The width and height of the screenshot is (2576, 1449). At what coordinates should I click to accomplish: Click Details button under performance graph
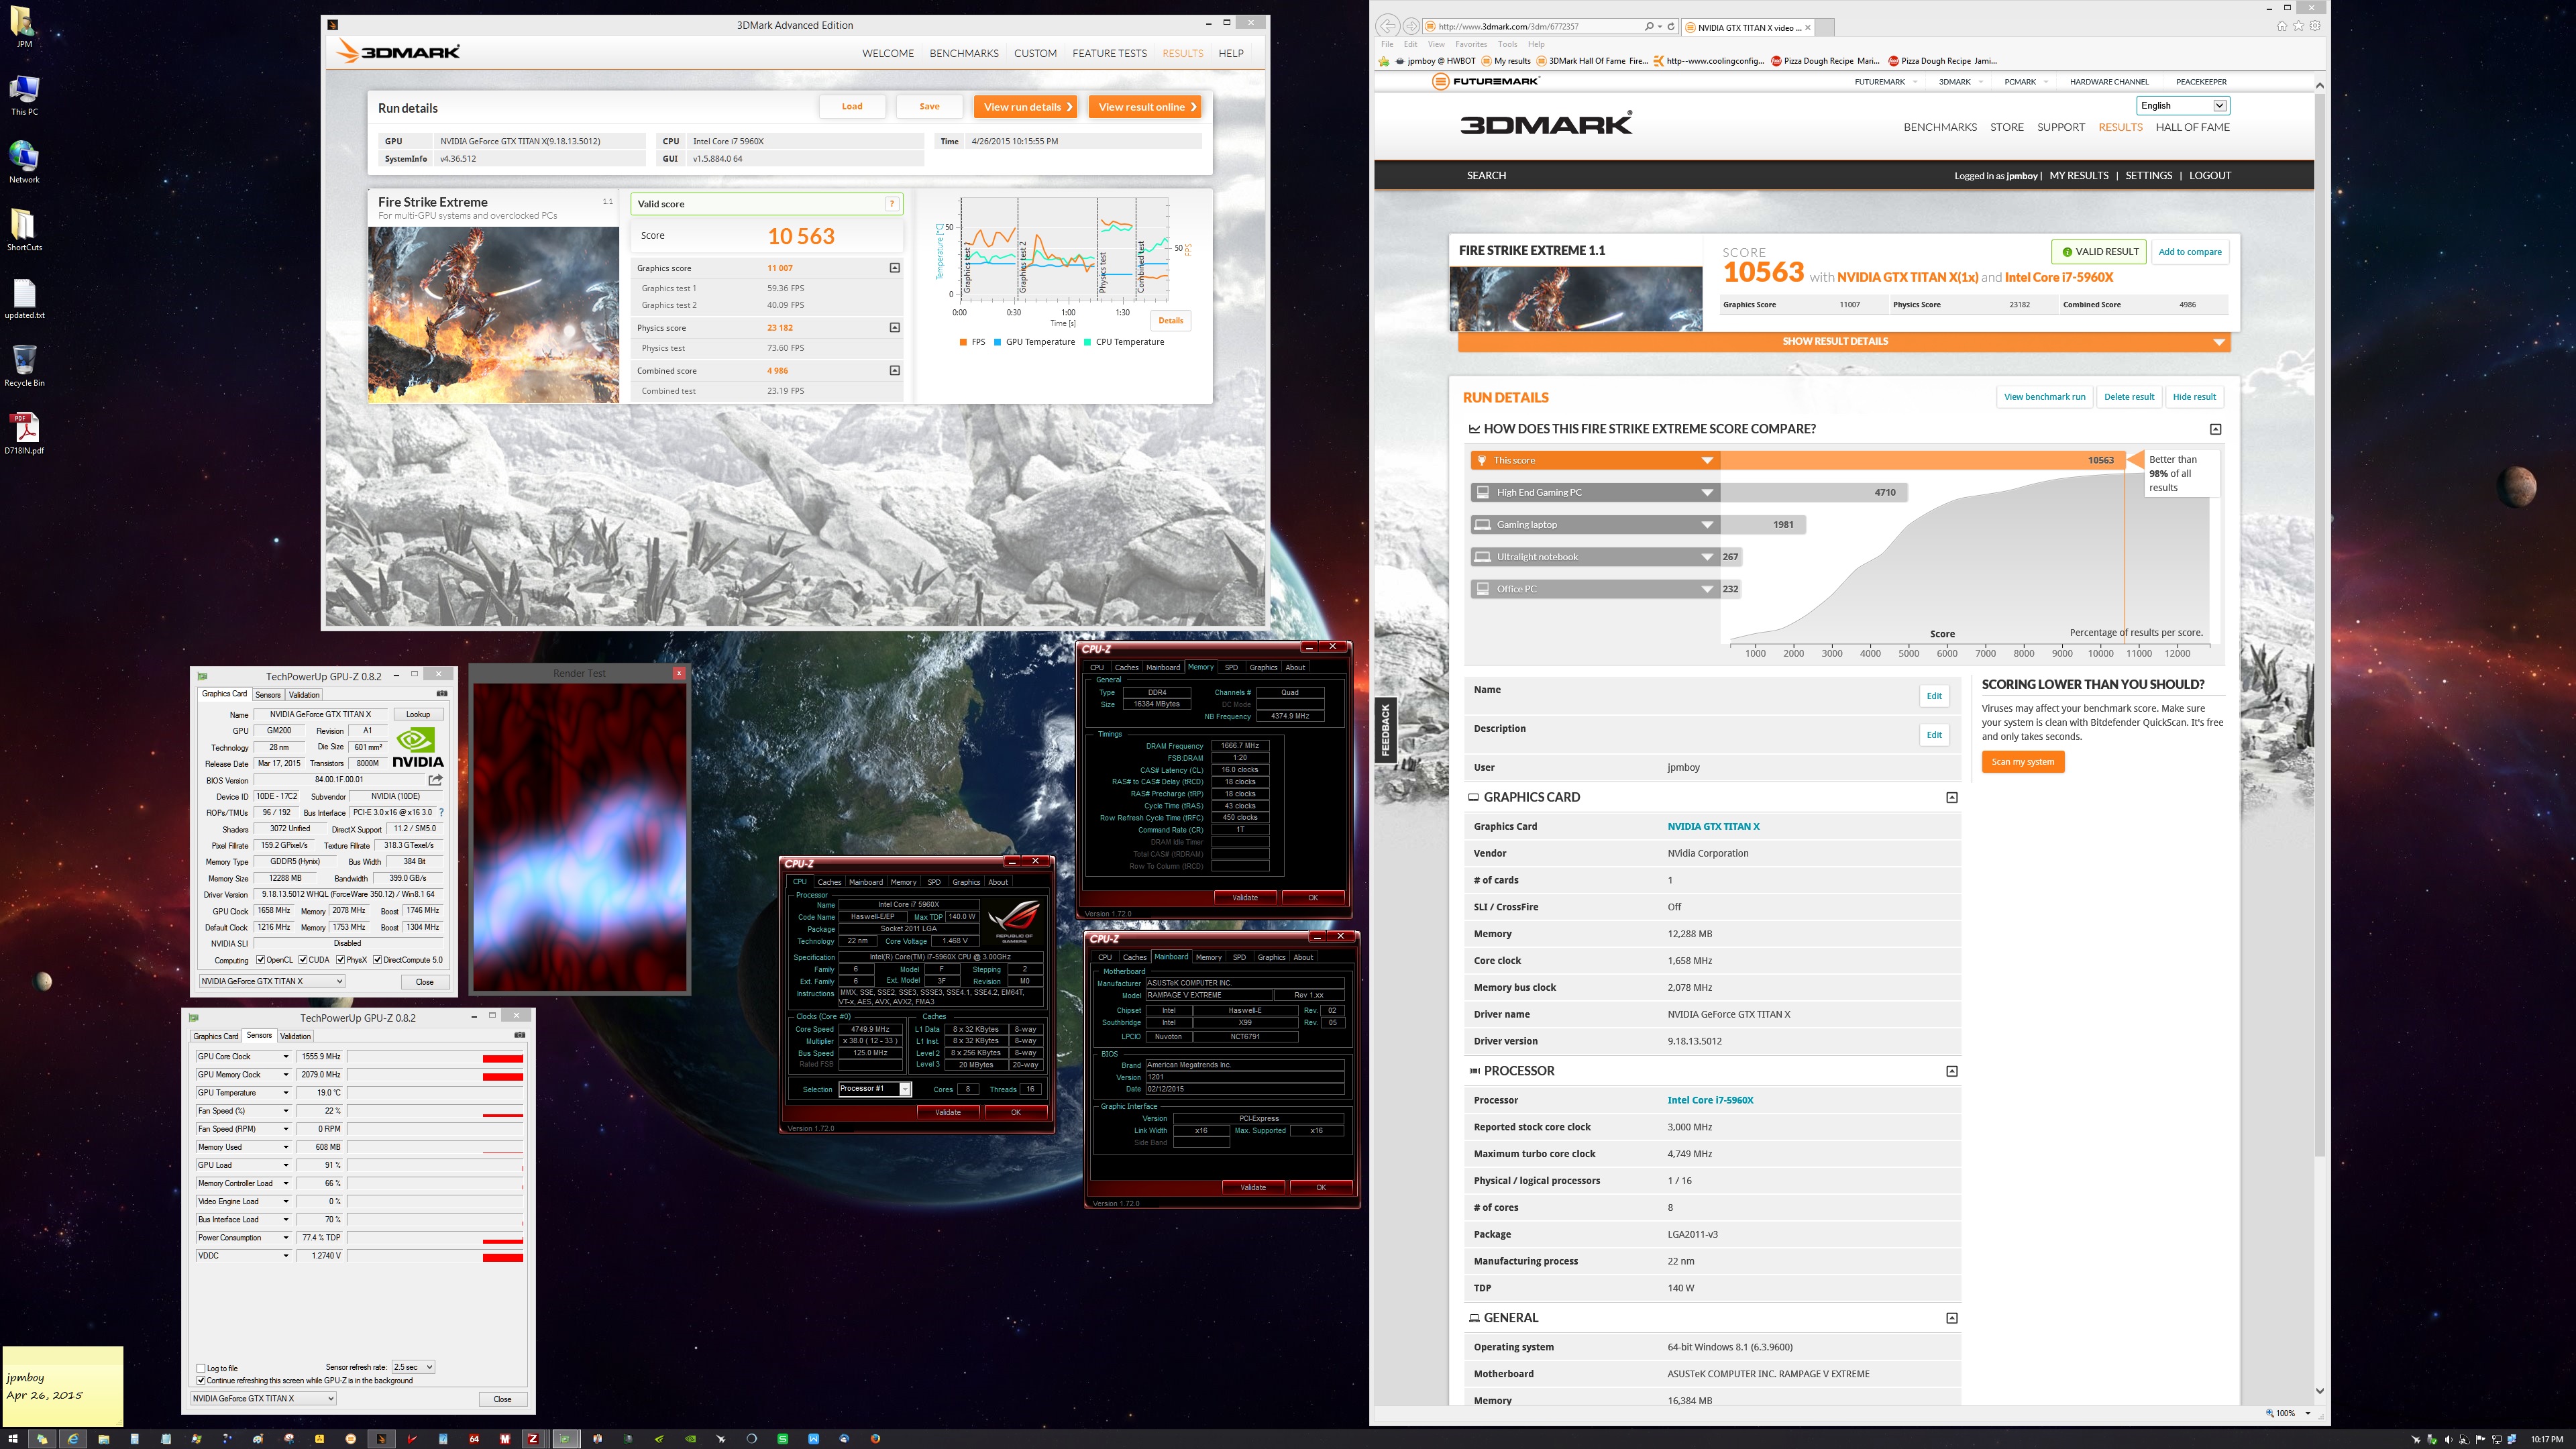coord(1170,321)
